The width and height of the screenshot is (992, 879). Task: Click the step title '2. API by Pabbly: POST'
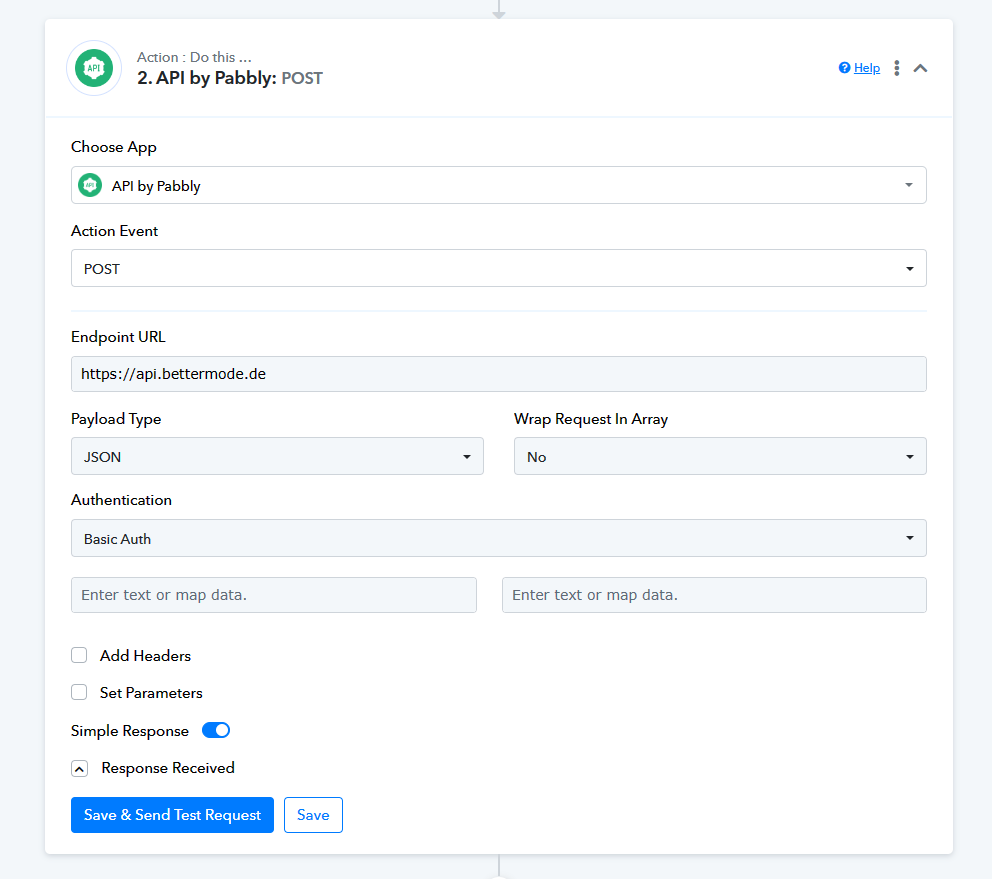tap(230, 78)
